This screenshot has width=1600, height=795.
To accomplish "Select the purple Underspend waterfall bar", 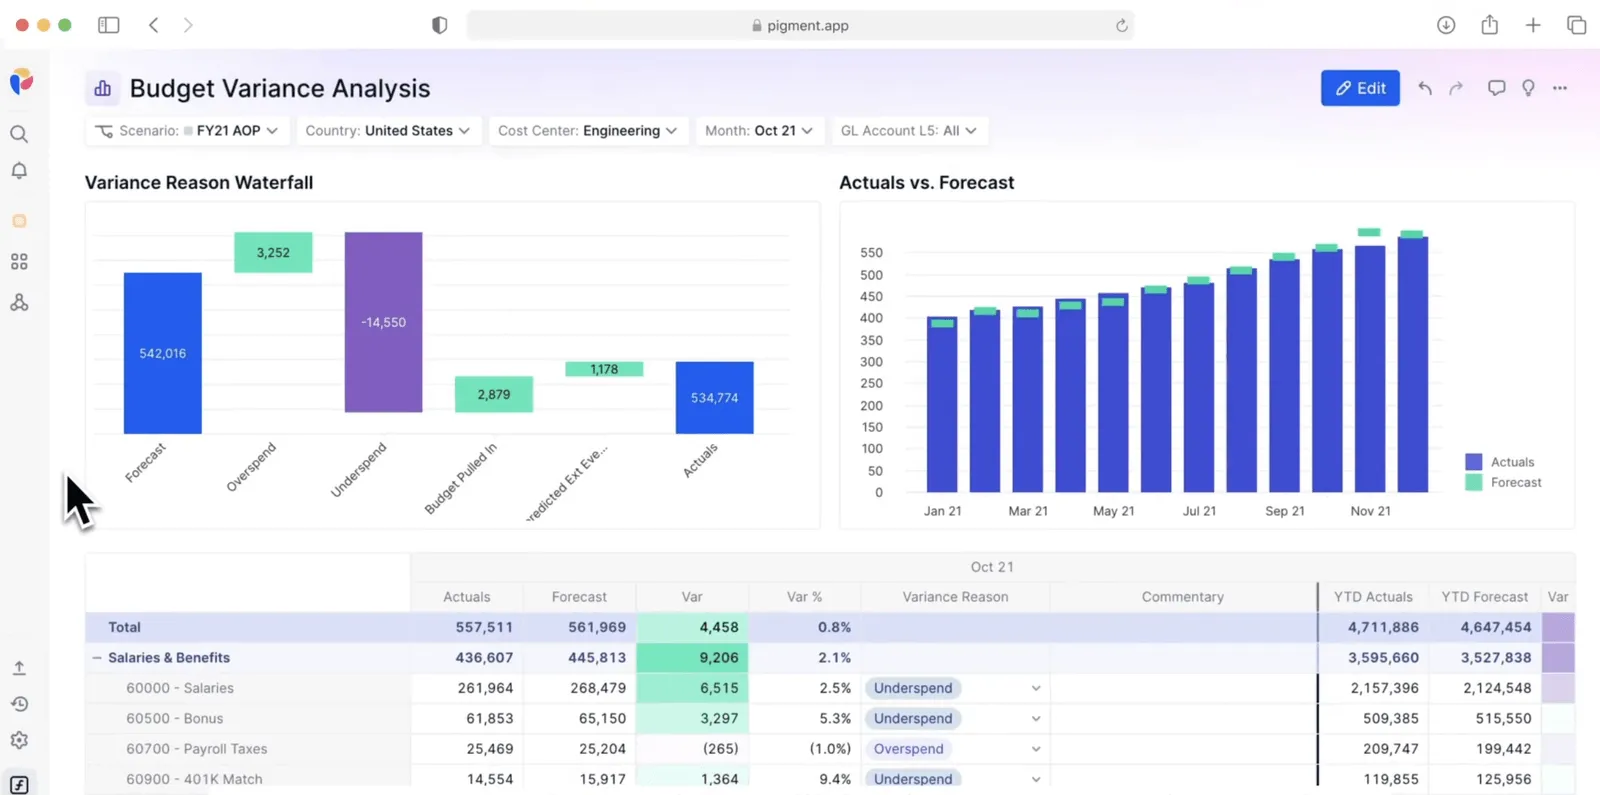I will [383, 322].
